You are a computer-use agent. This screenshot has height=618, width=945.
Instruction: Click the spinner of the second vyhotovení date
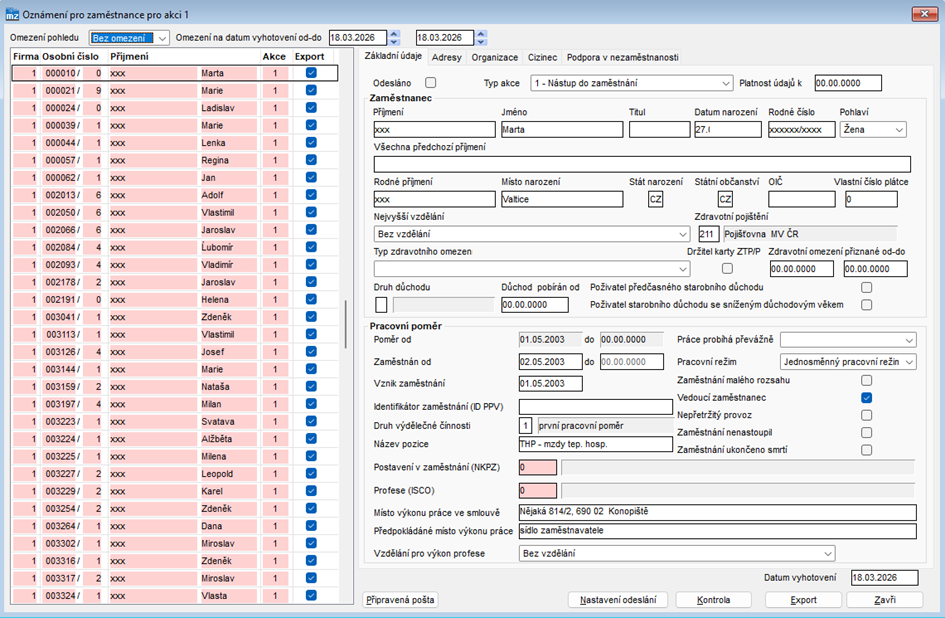click(x=481, y=38)
